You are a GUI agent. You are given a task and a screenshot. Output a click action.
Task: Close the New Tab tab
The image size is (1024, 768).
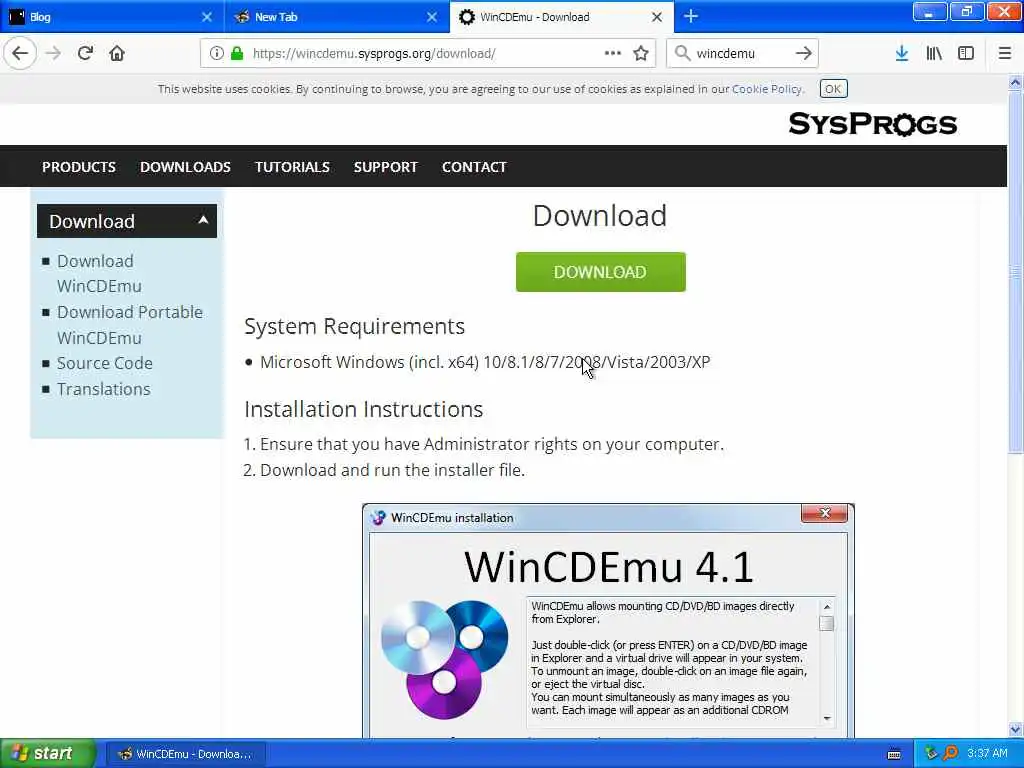click(x=432, y=17)
